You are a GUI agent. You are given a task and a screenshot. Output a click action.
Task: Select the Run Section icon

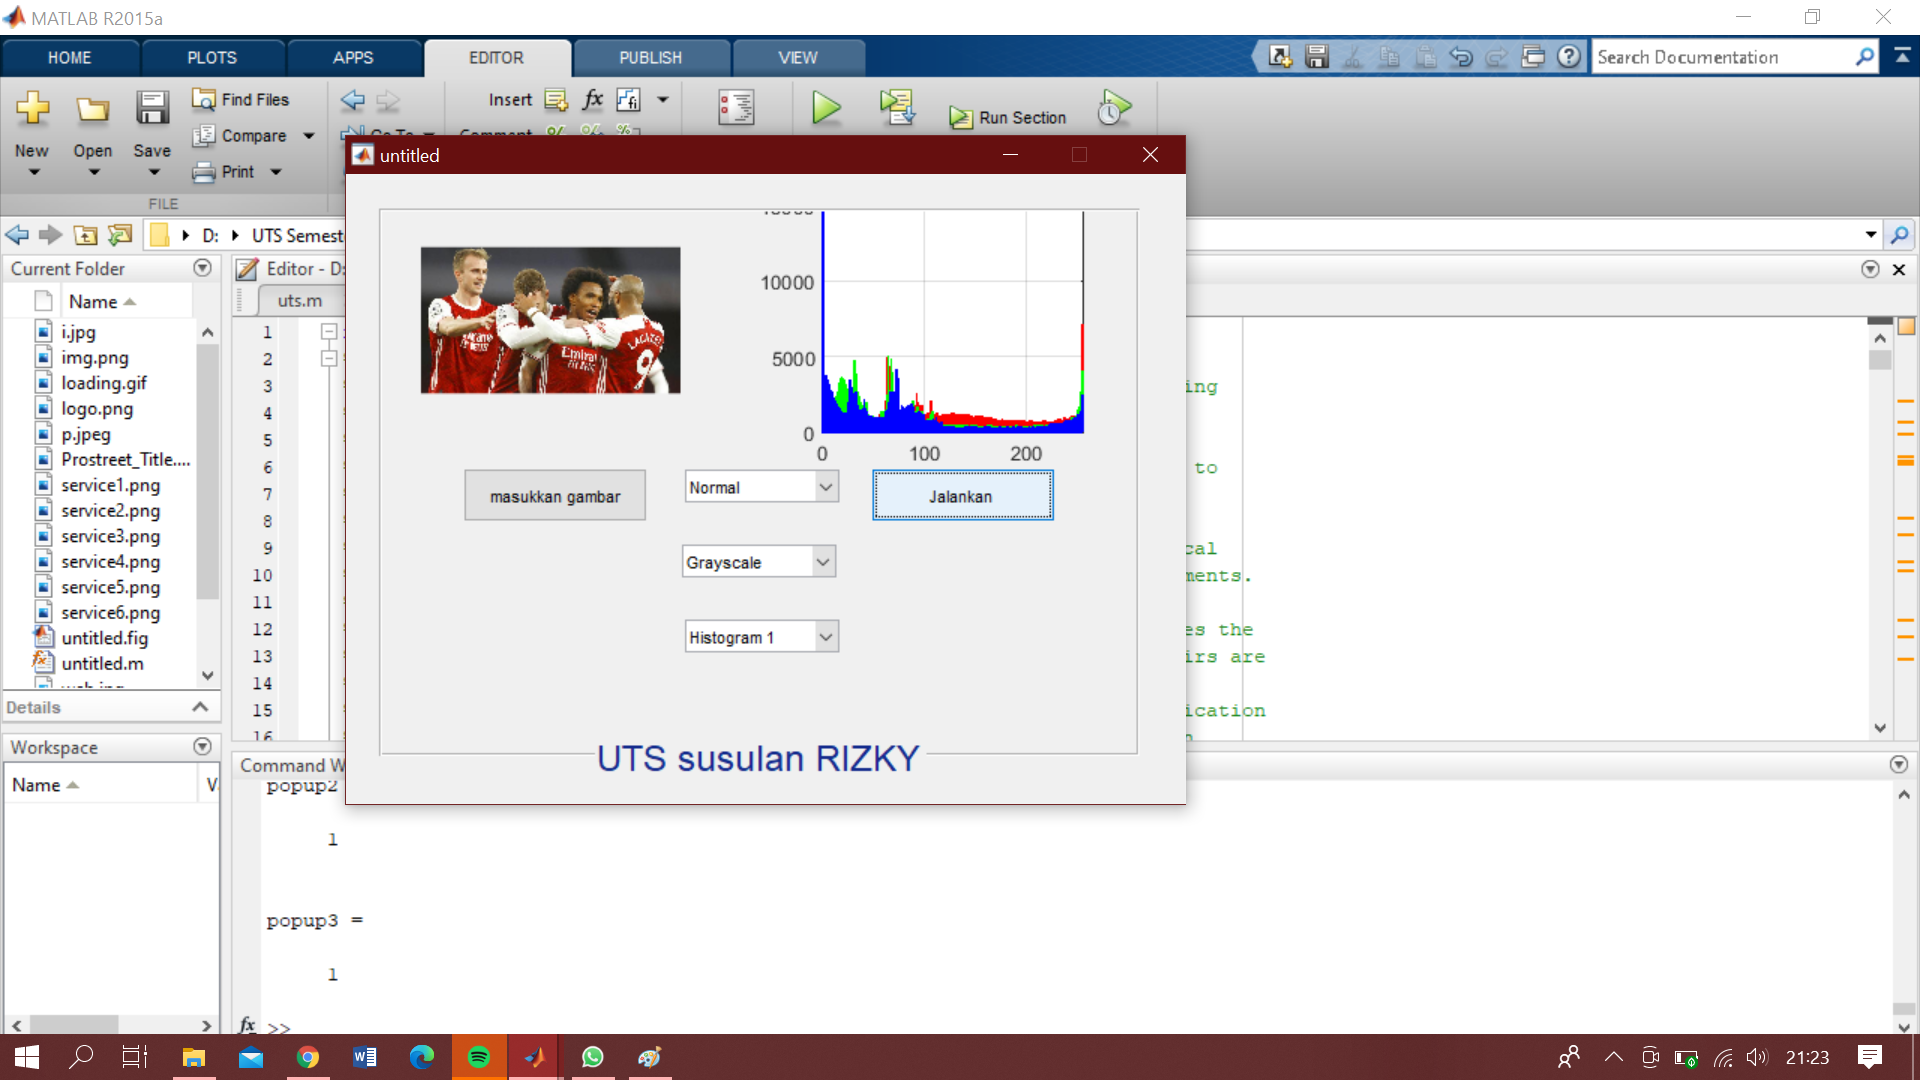[x=1007, y=117]
